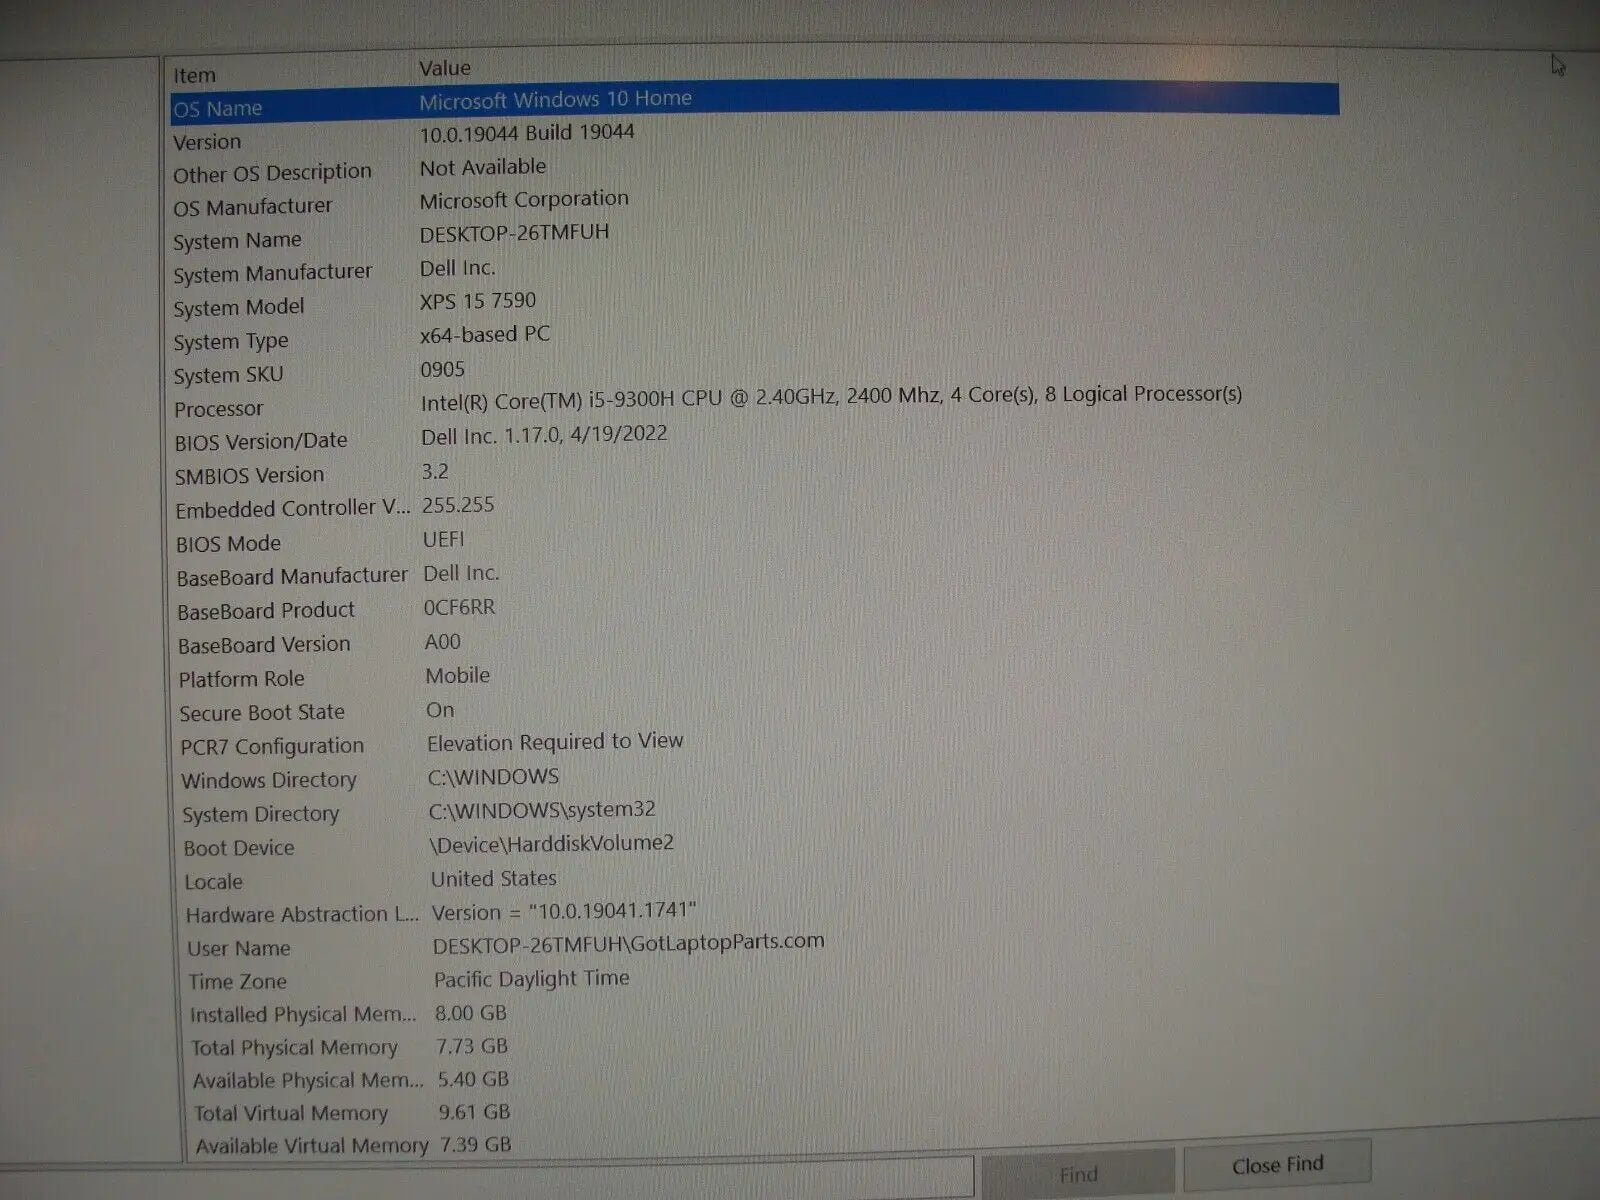Click the GotLaptopParts.com user name value
1600x1200 pixels.
629,943
